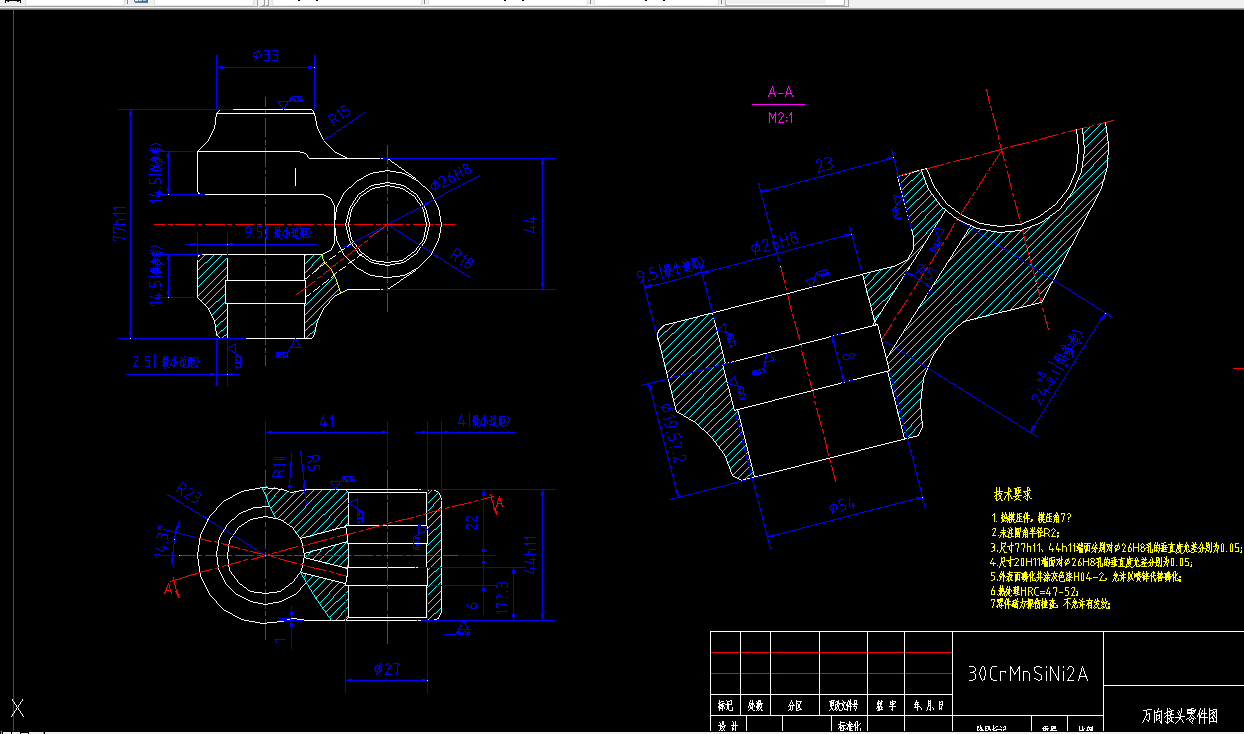Select the φ27 diameter dimension

click(x=386, y=669)
